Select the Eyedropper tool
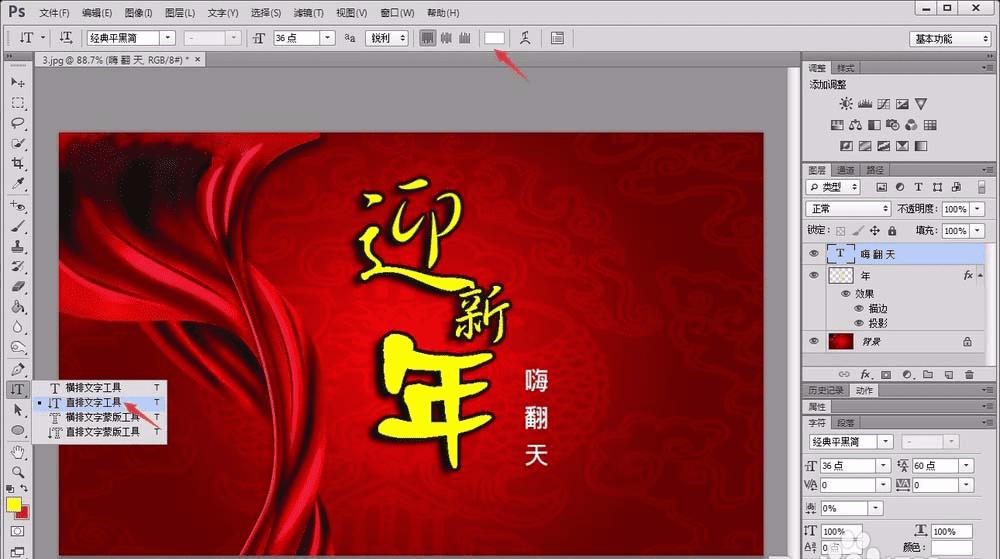Image resolution: width=1000 pixels, height=559 pixels. 17,184
